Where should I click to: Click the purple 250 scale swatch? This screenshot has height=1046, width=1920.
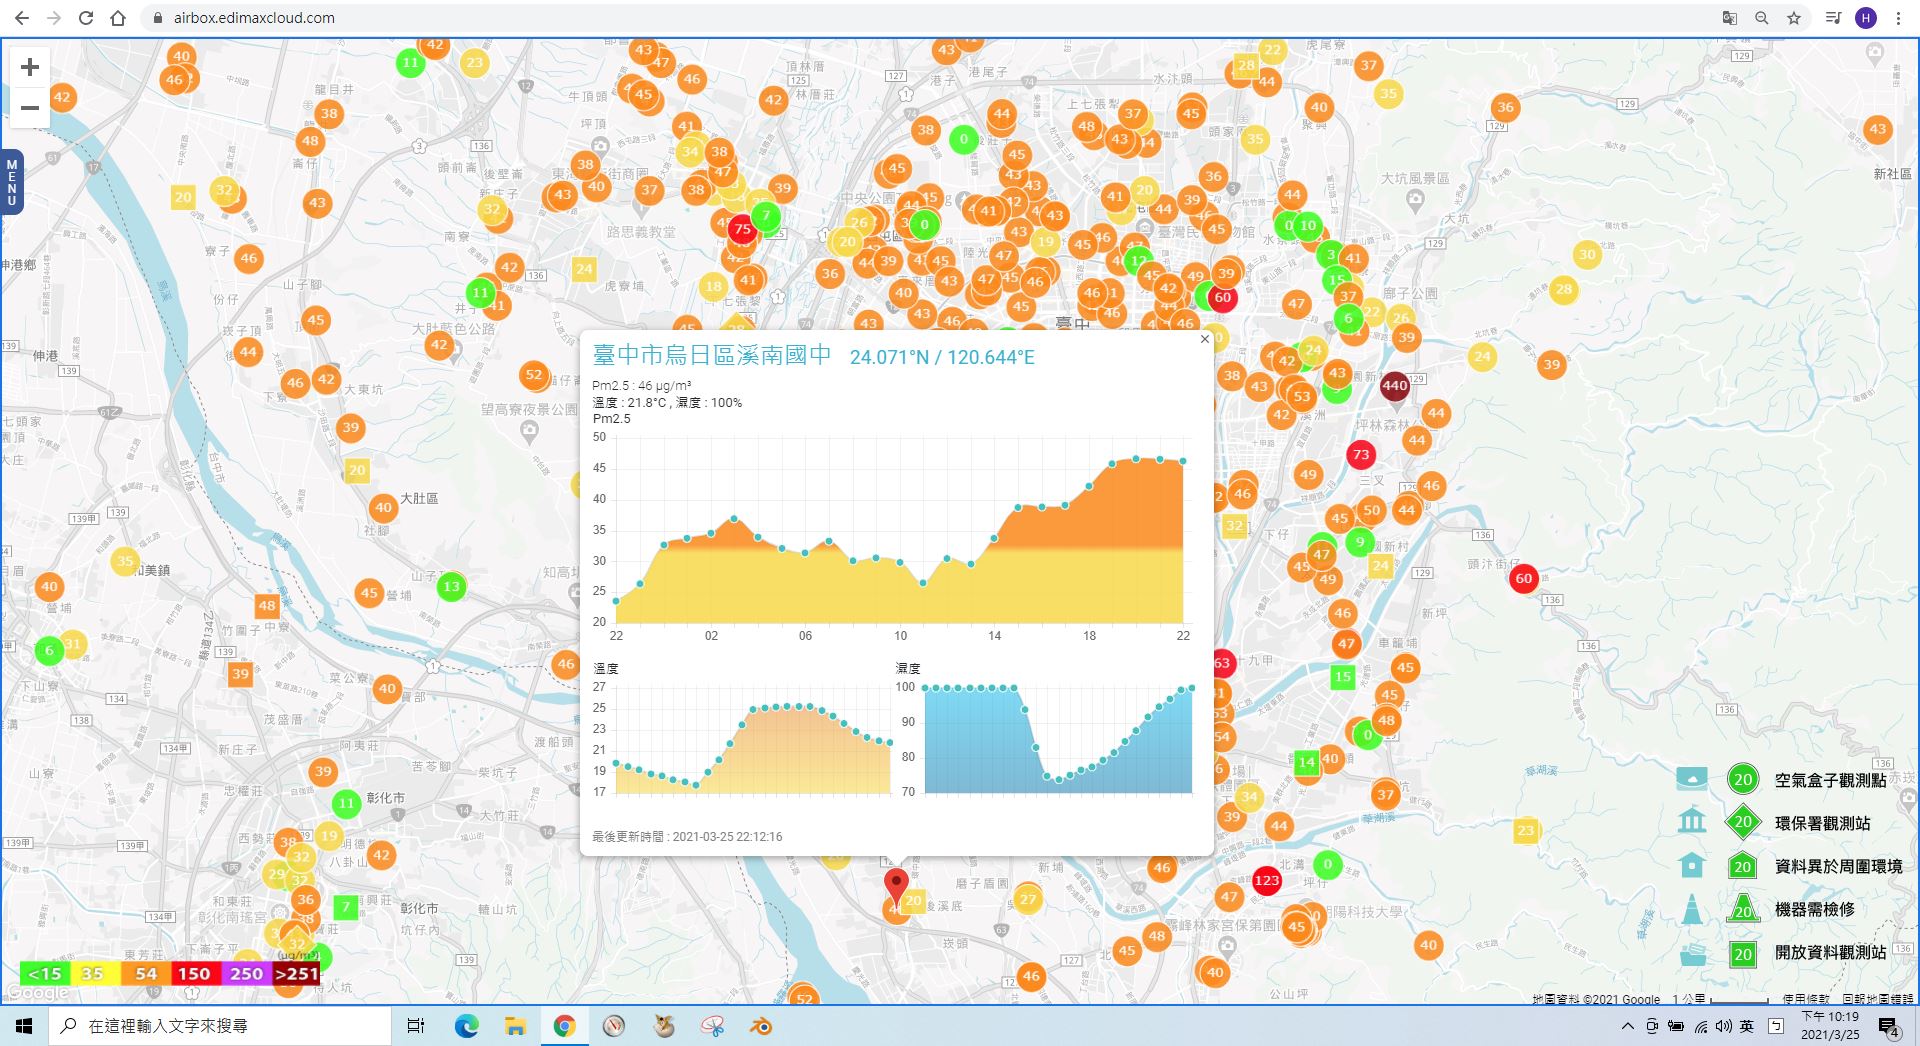pyautogui.click(x=246, y=973)
